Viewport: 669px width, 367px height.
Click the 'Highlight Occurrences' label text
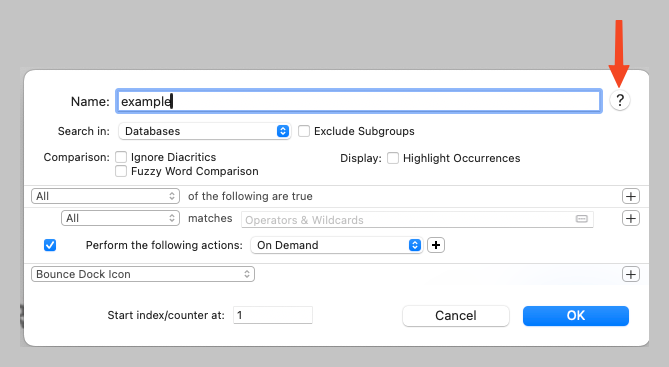point(462,158)
